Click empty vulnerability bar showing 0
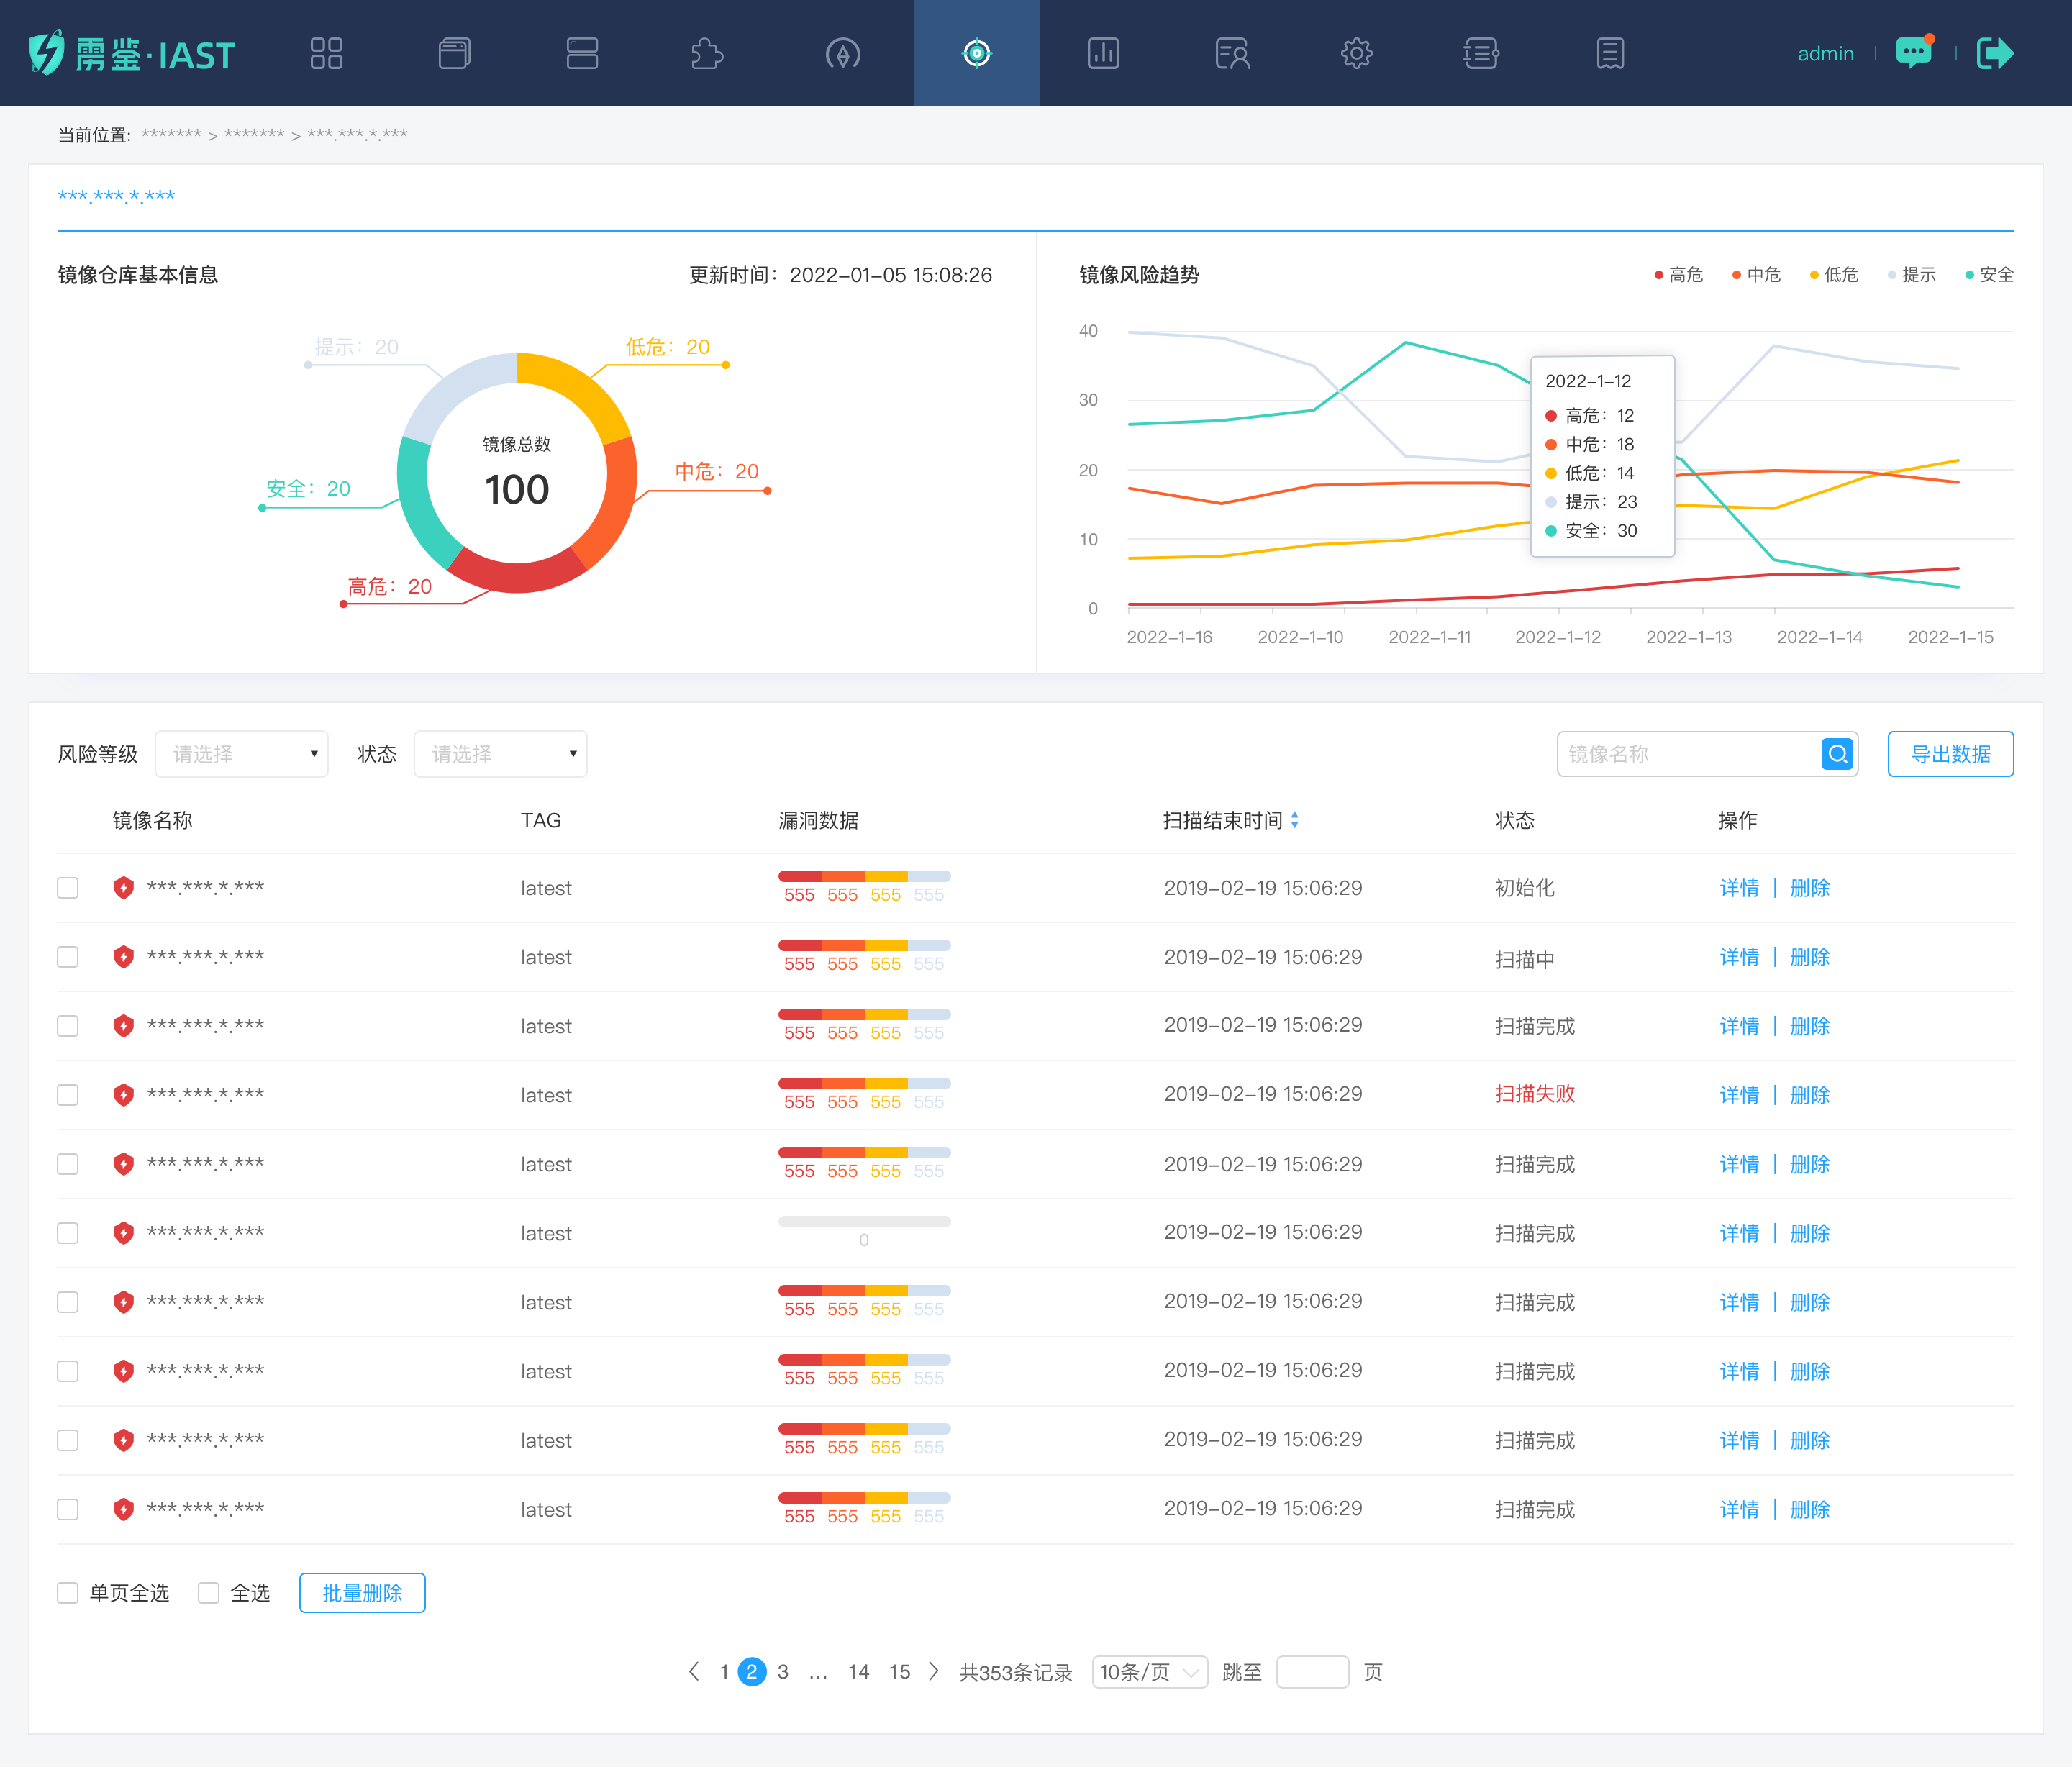2072x1767 pixels. (864, 1221)
